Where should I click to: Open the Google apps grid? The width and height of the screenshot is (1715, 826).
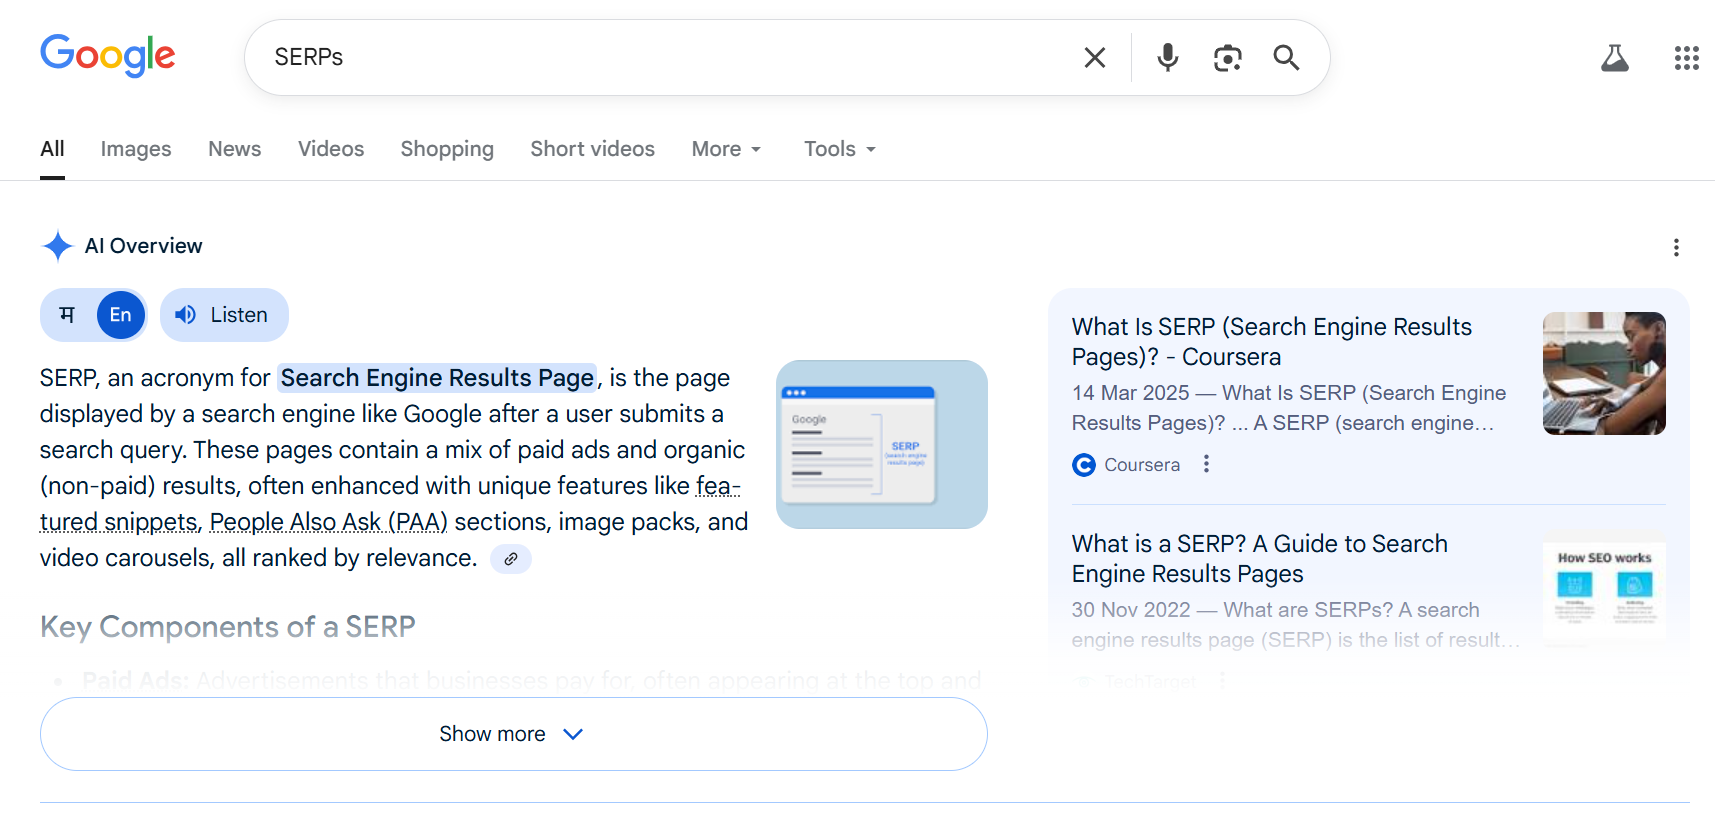click(1686, 58)
